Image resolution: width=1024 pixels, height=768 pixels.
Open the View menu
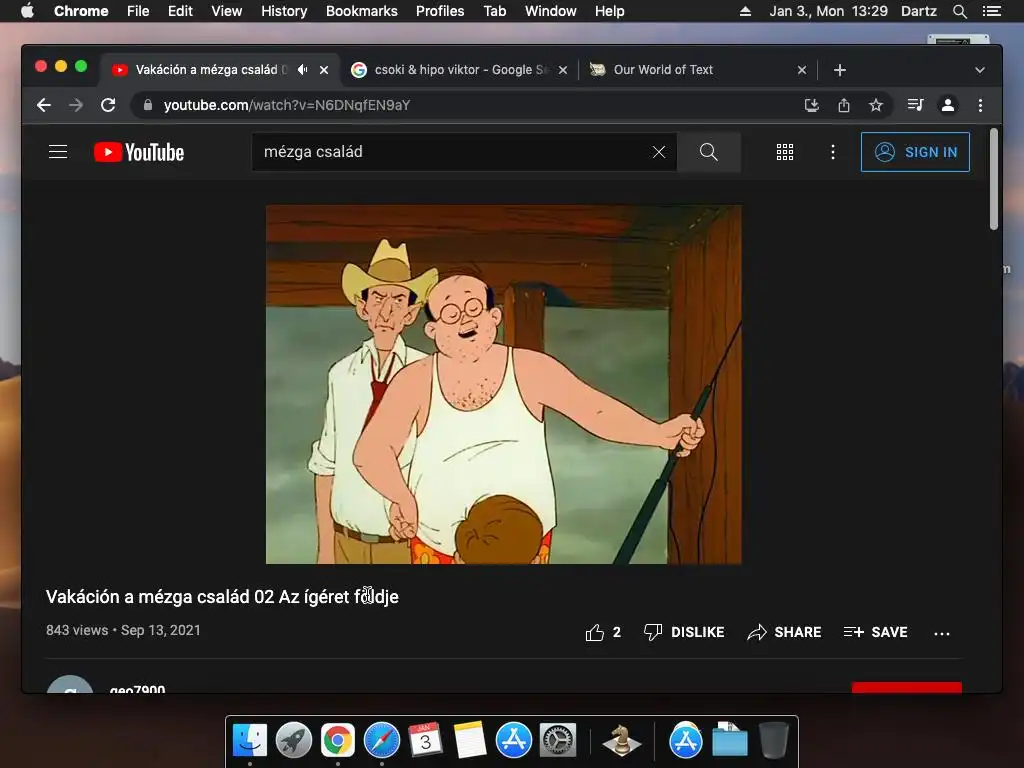click(227, 11)
